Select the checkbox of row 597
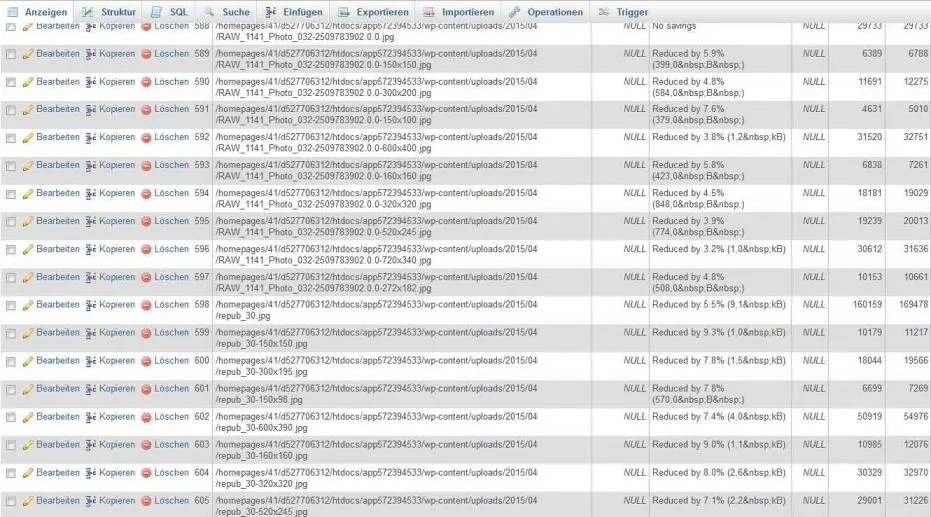The width and height of the screenshot is (931, 517). click(11, 278)
